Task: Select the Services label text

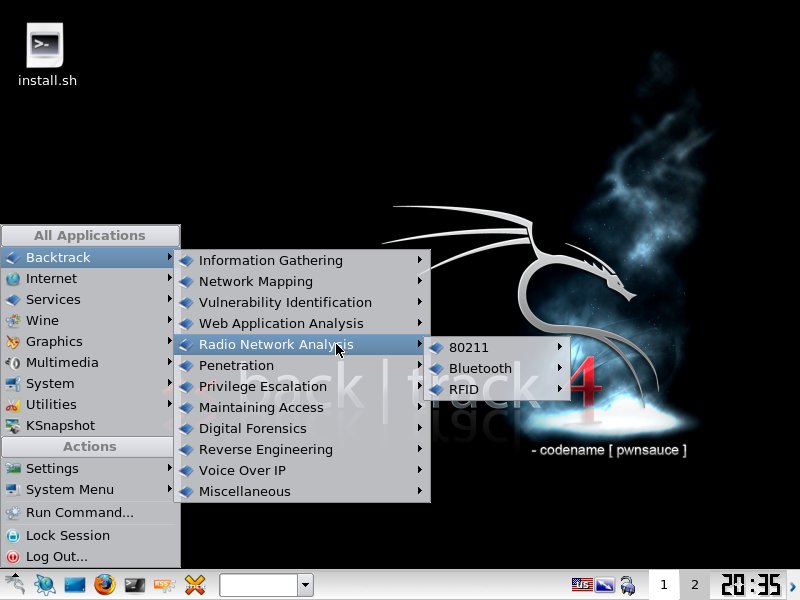Action: [x=53, y=299]
